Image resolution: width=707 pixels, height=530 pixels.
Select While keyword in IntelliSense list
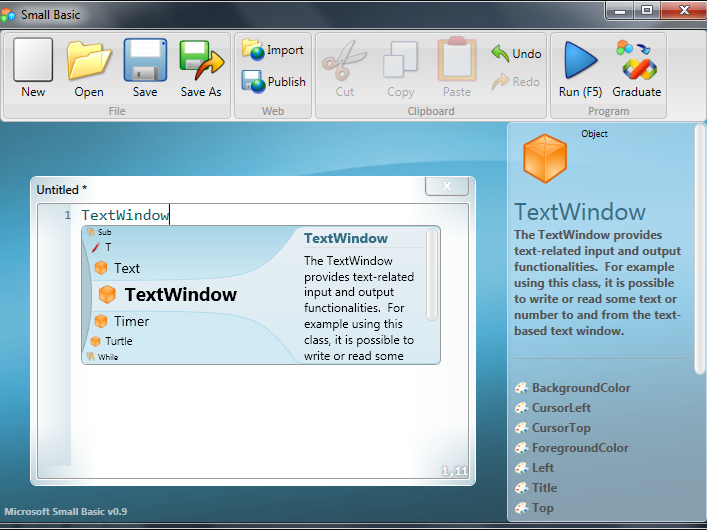click(102, 357)
